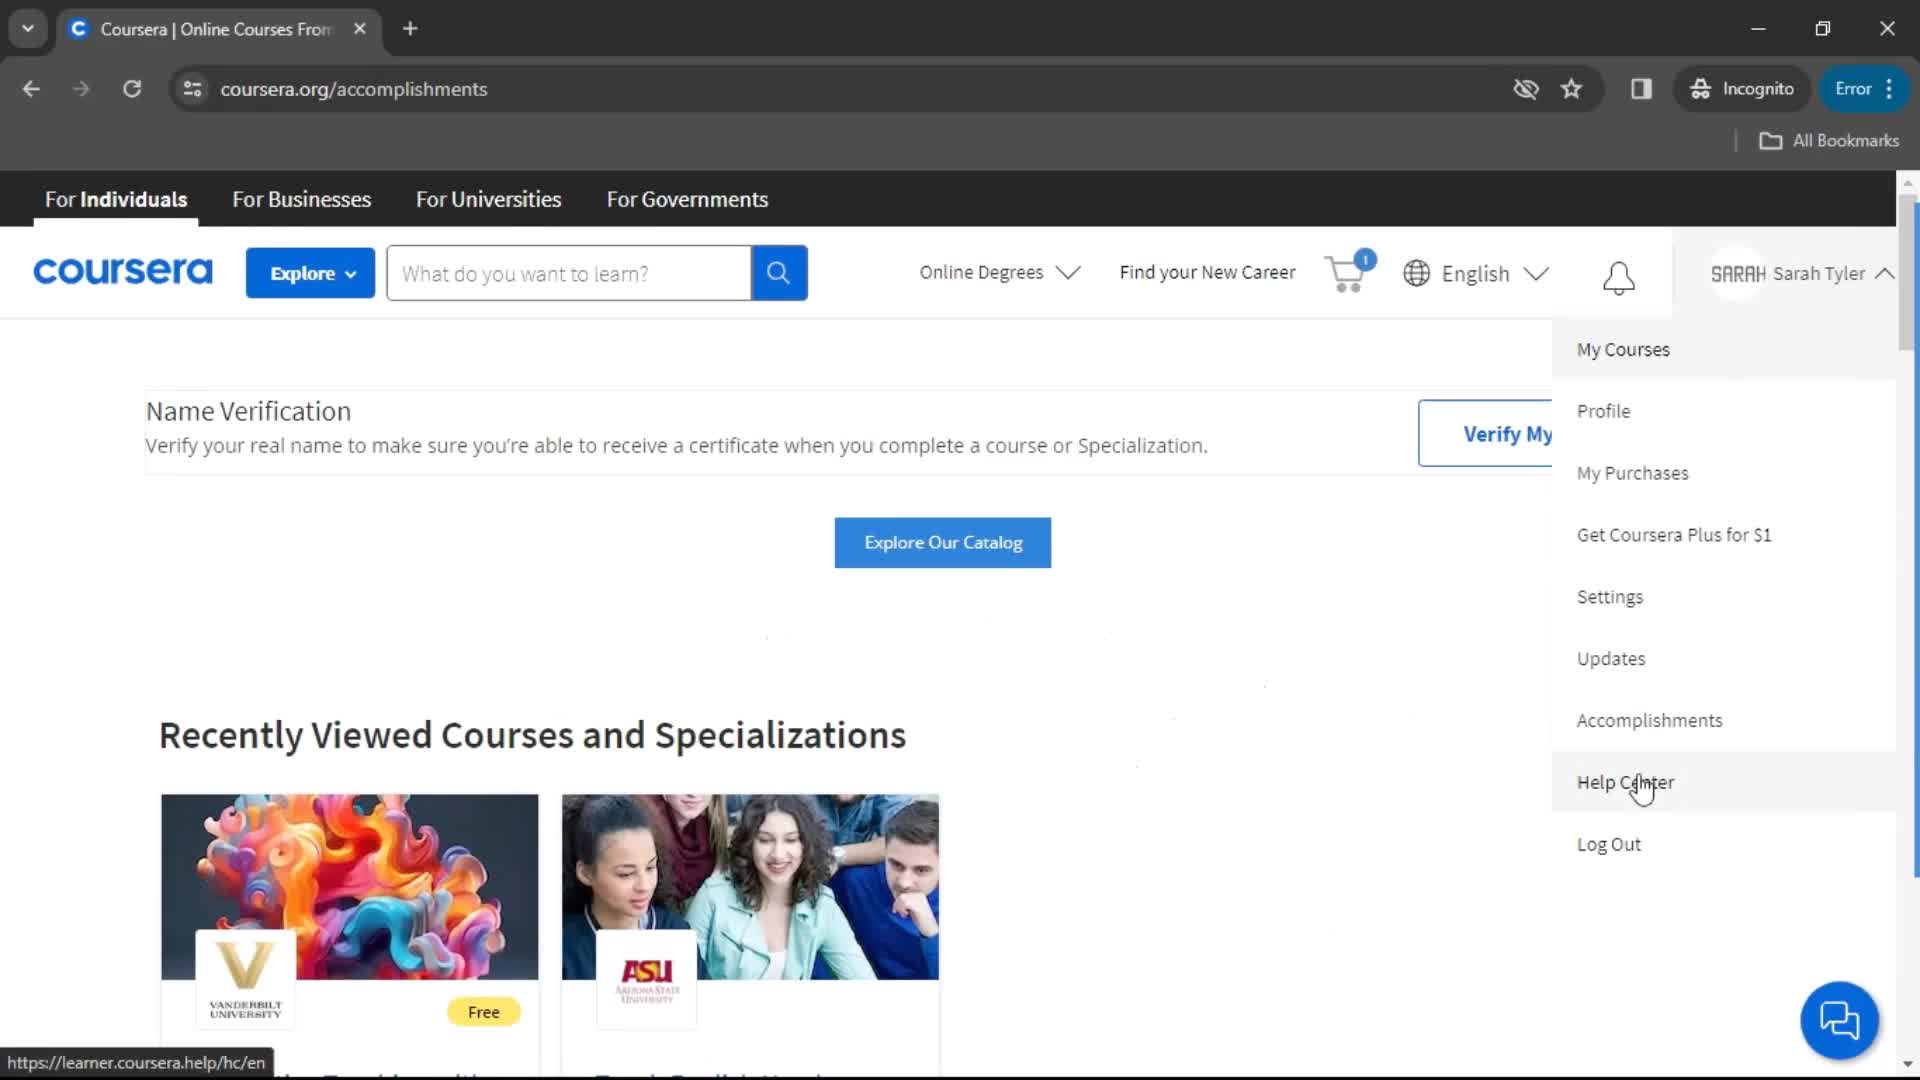Select Accomplishments from user menu

pos(1650,720)
